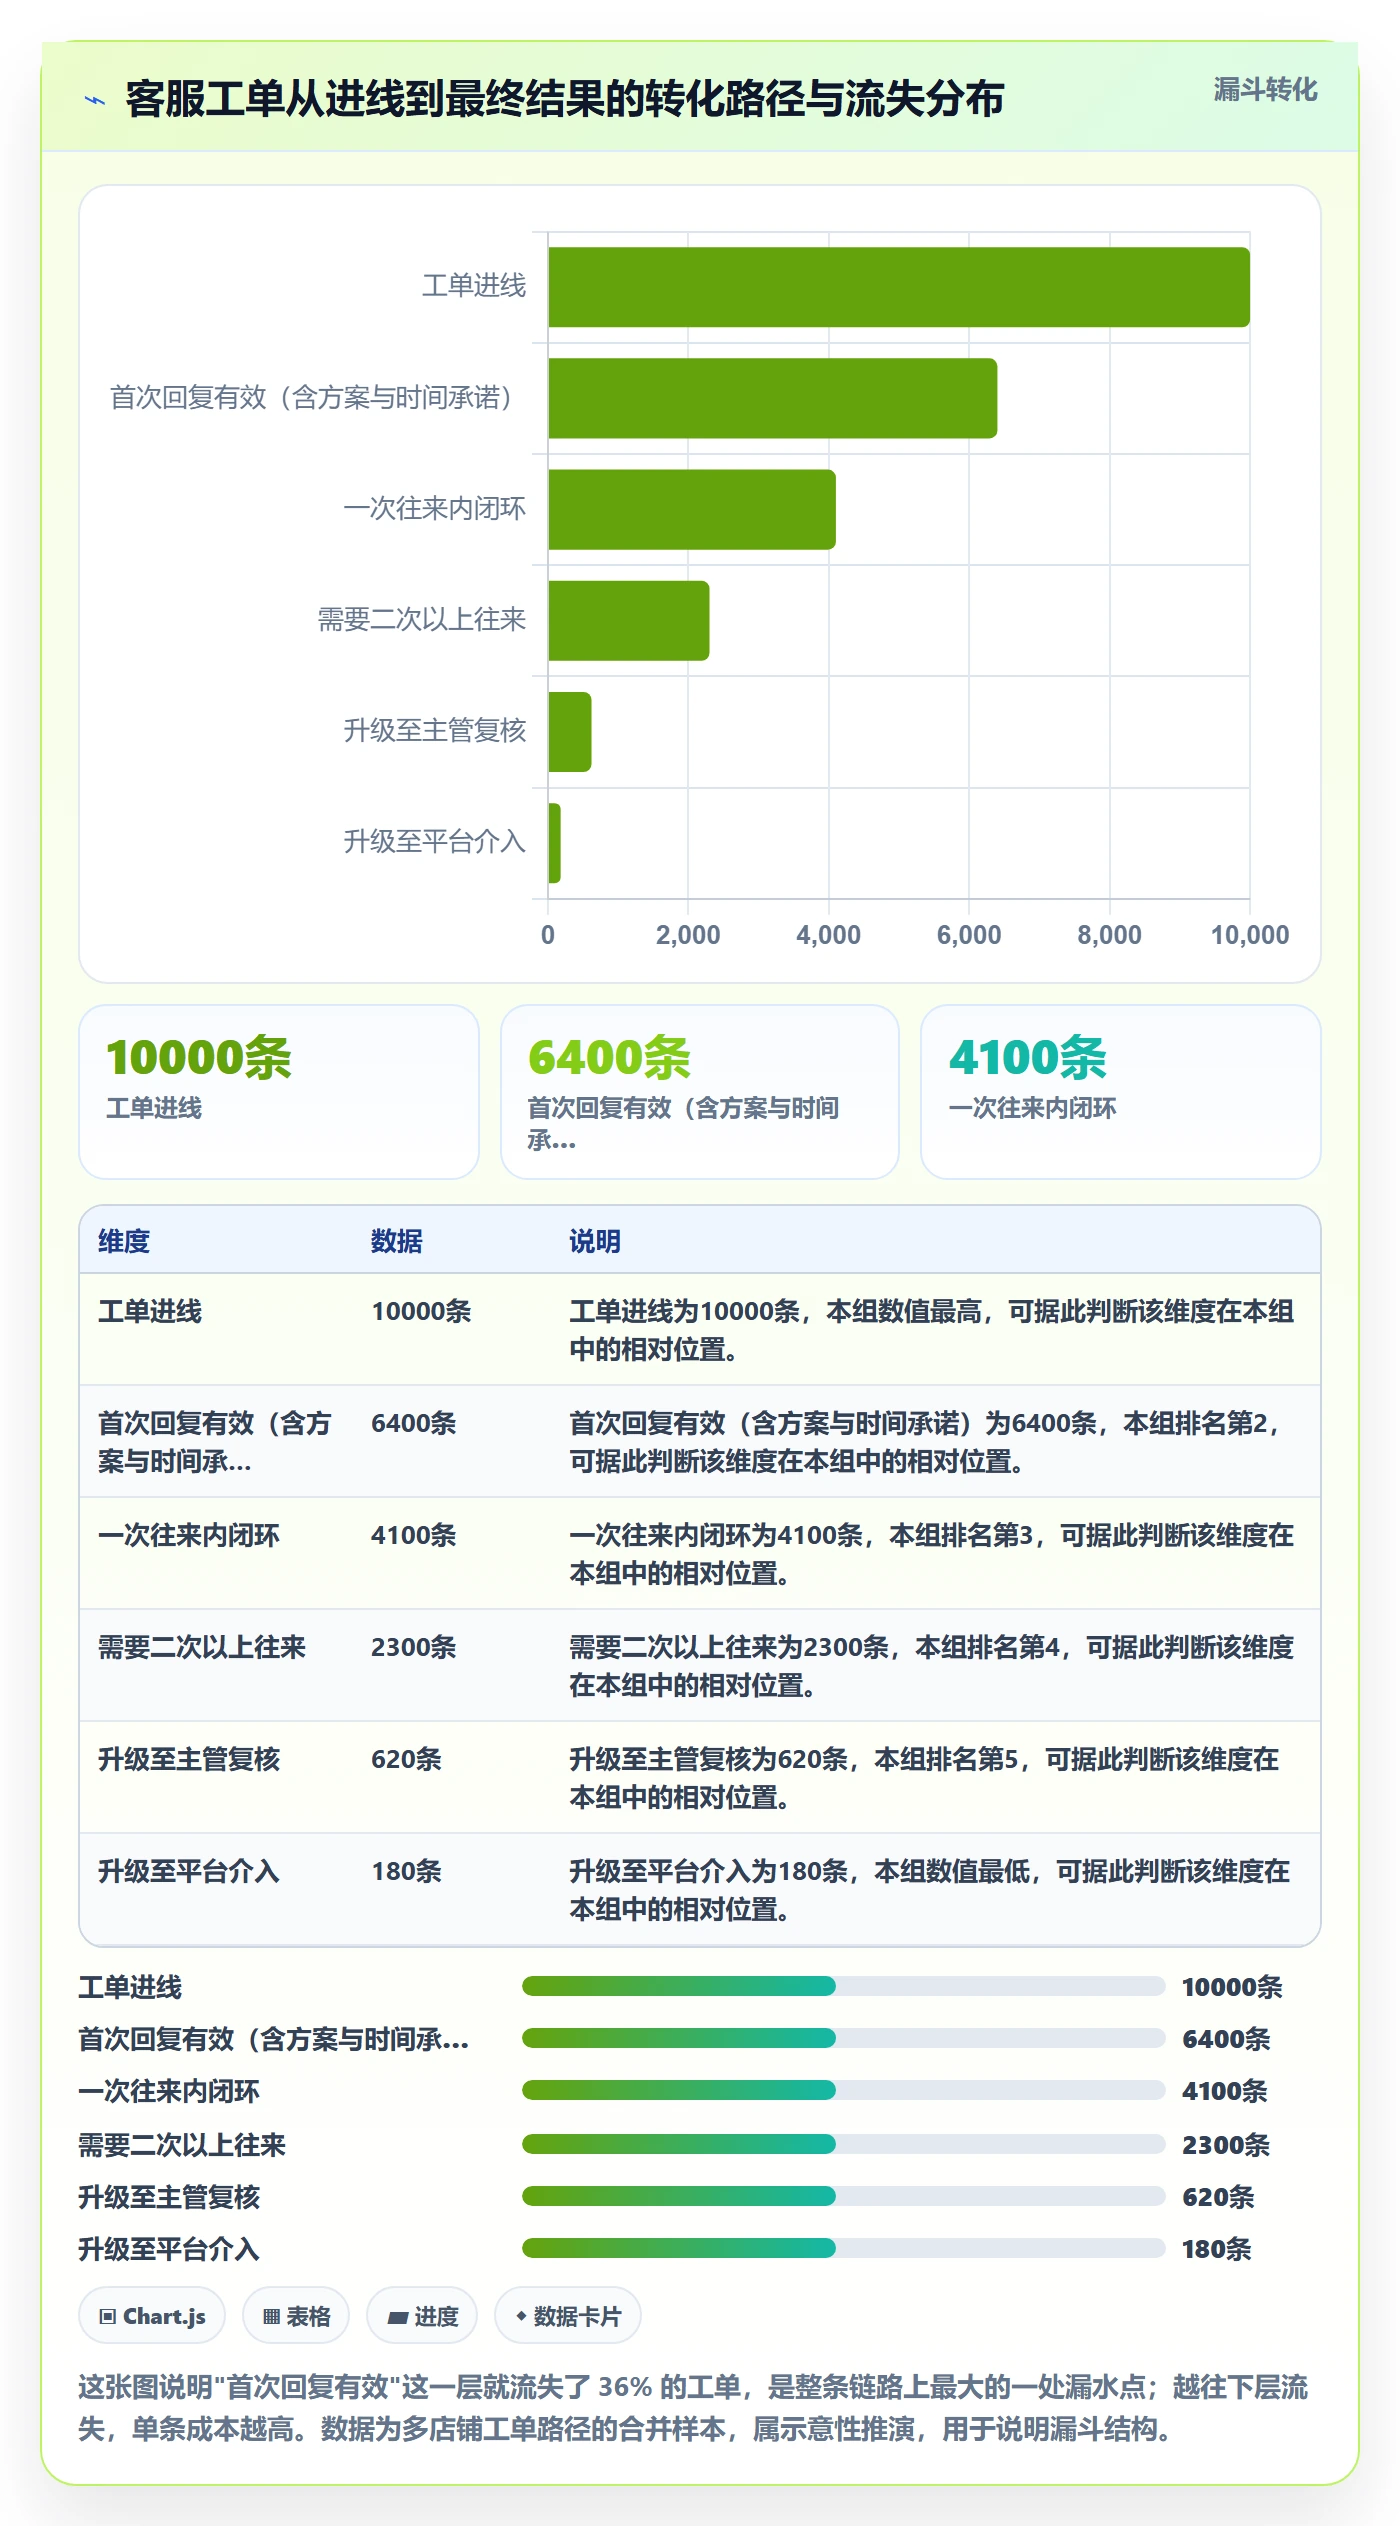Click the 620条 cell in the table
Image resolution: width=1400 pixels, height=2526 pixels.
pos(406,1759)
